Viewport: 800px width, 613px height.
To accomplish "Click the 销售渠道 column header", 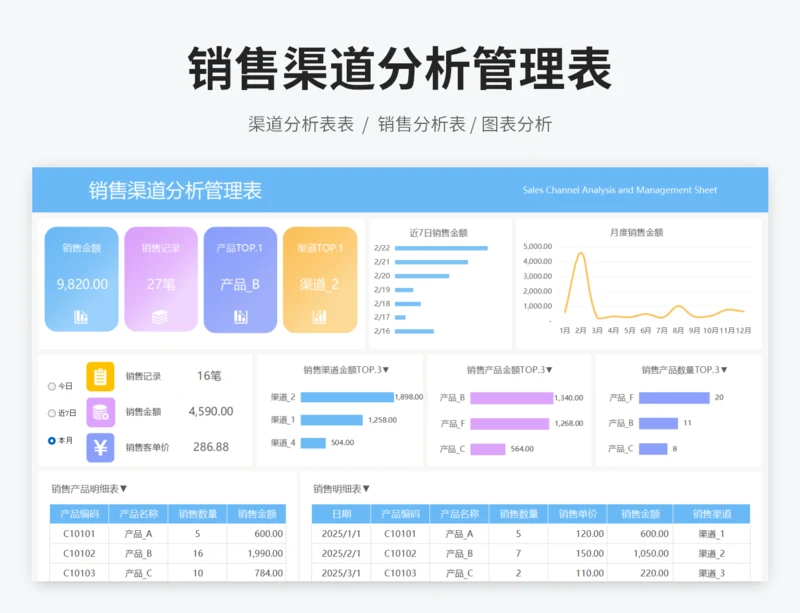I will [712, 514].
